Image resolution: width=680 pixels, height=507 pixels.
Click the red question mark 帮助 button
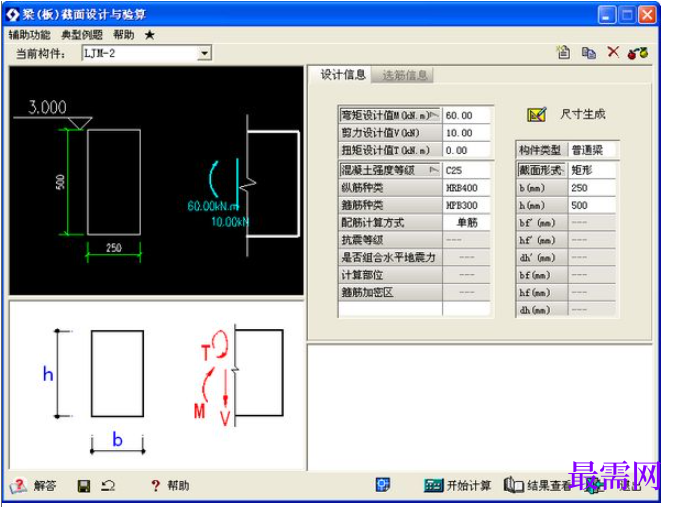[x=170, y=486]
